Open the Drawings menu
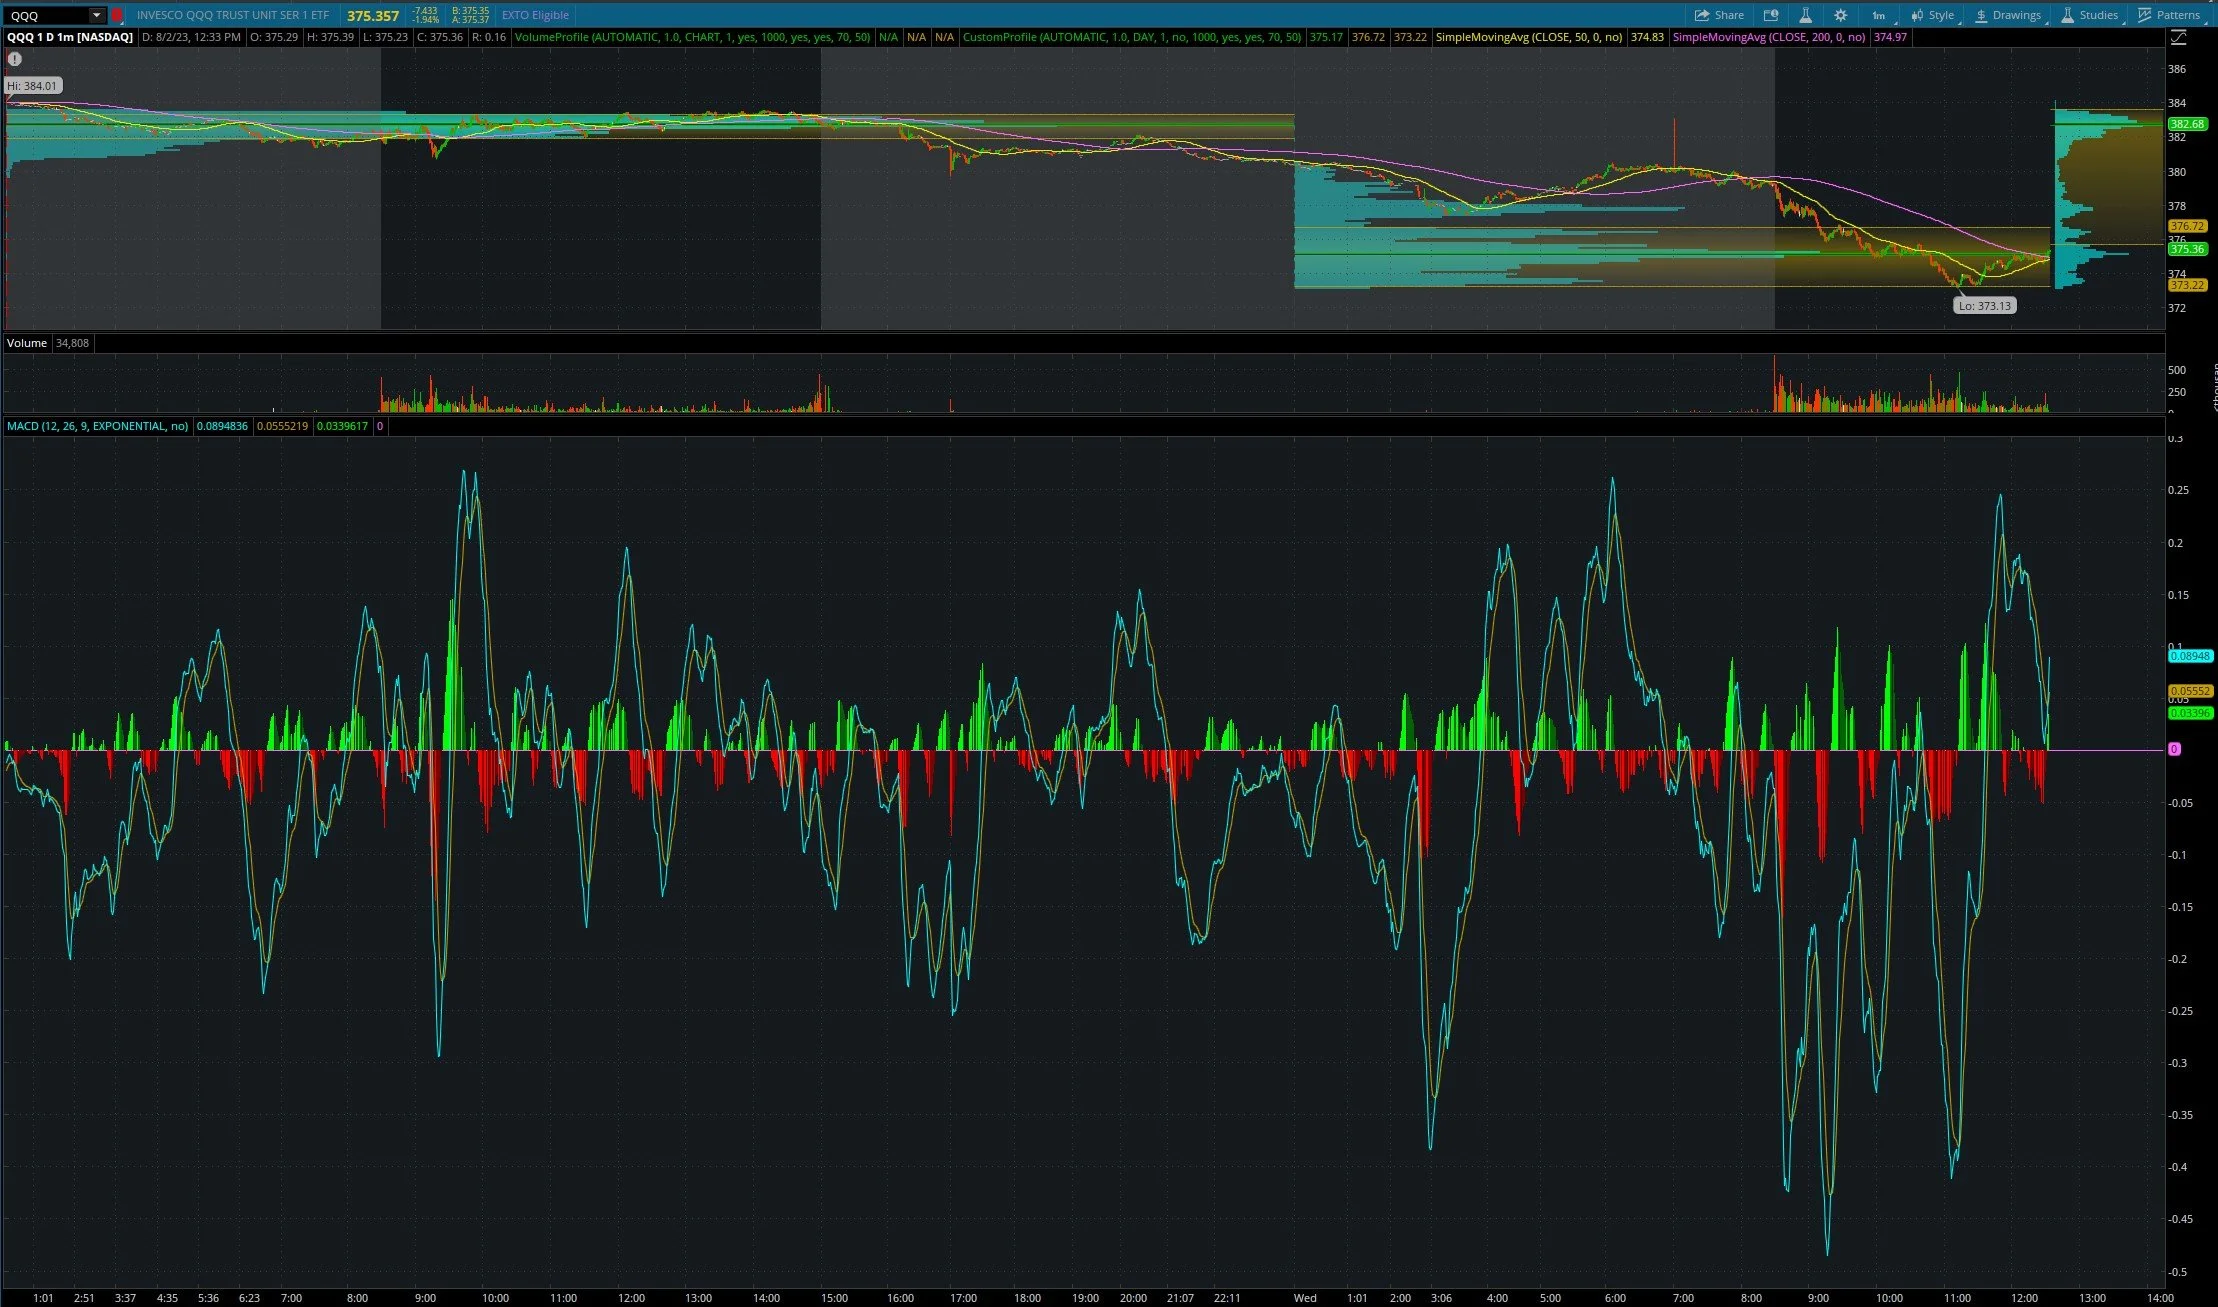2218x1307 pixels. click(2016, 15)
